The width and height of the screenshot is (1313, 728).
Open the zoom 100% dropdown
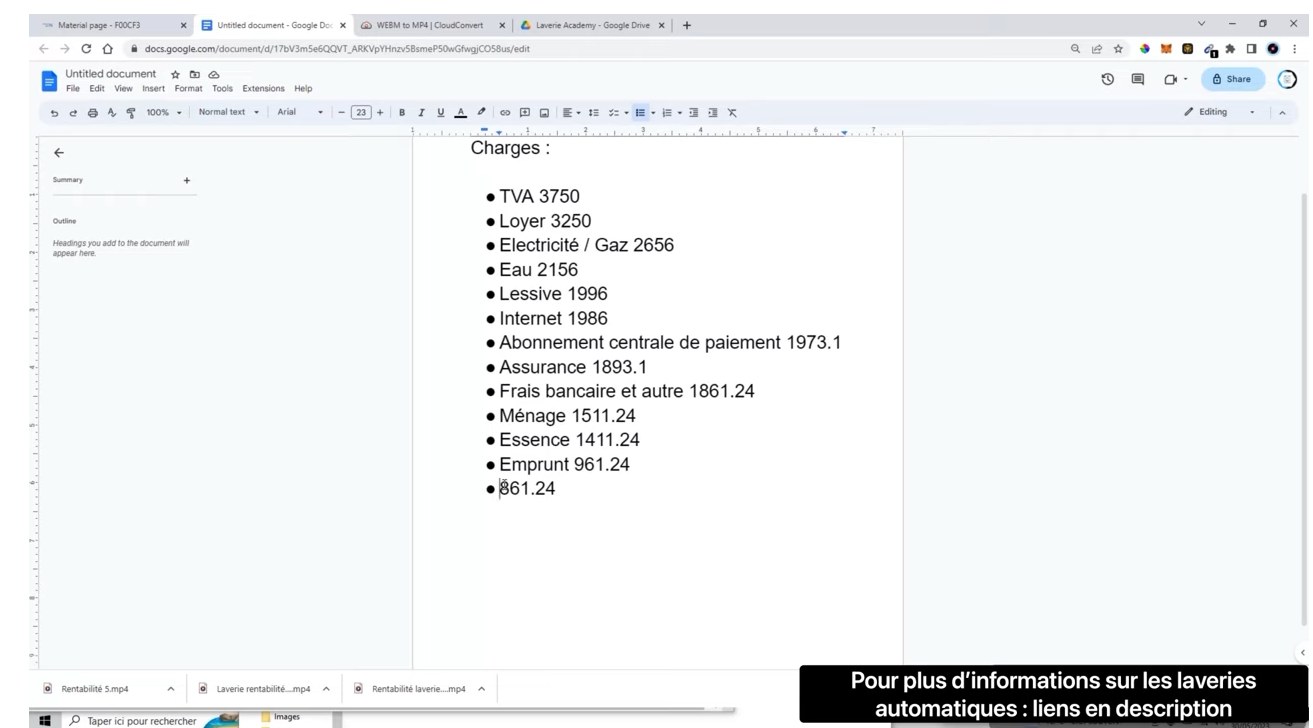coord(165,113)
